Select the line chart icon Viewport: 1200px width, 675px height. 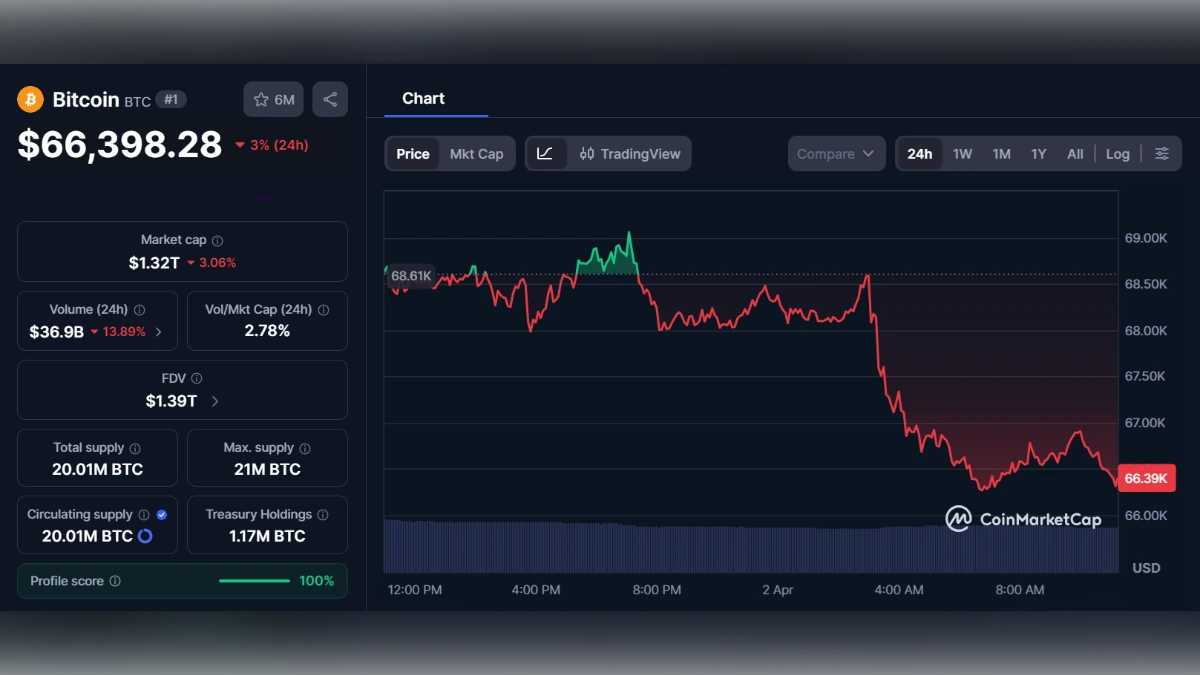546,153
